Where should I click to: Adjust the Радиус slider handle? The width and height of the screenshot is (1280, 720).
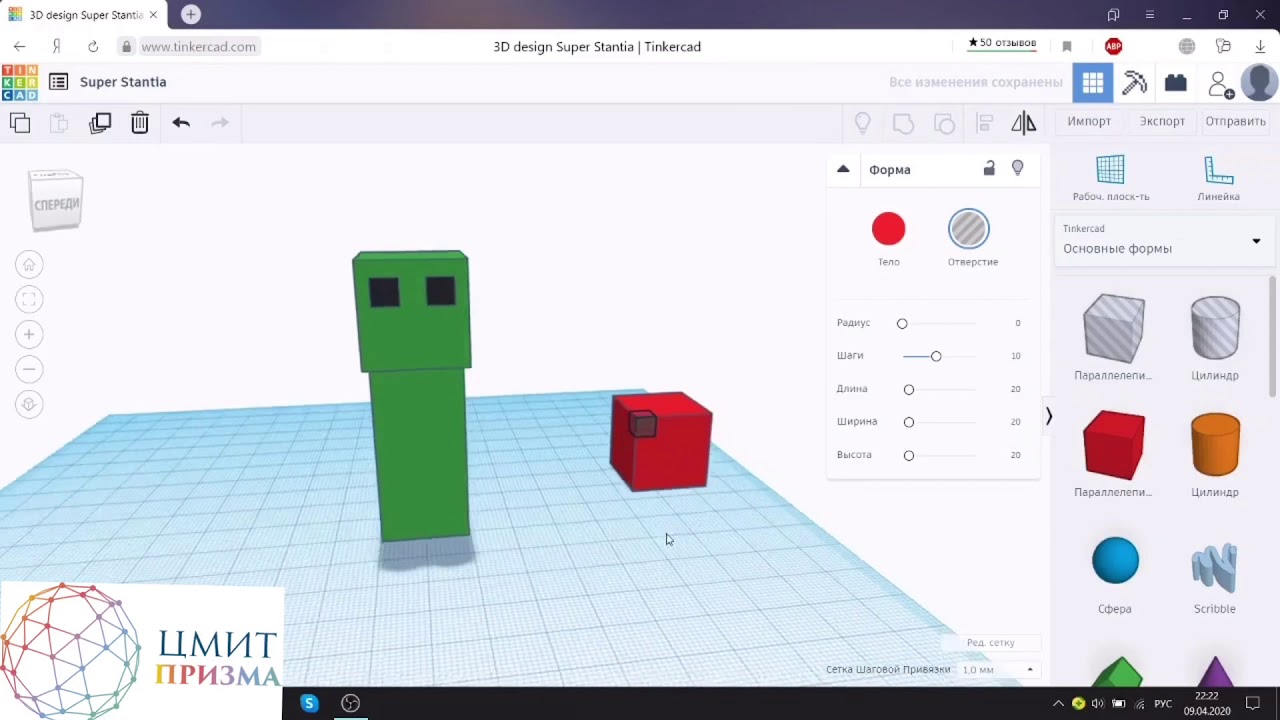902,323
